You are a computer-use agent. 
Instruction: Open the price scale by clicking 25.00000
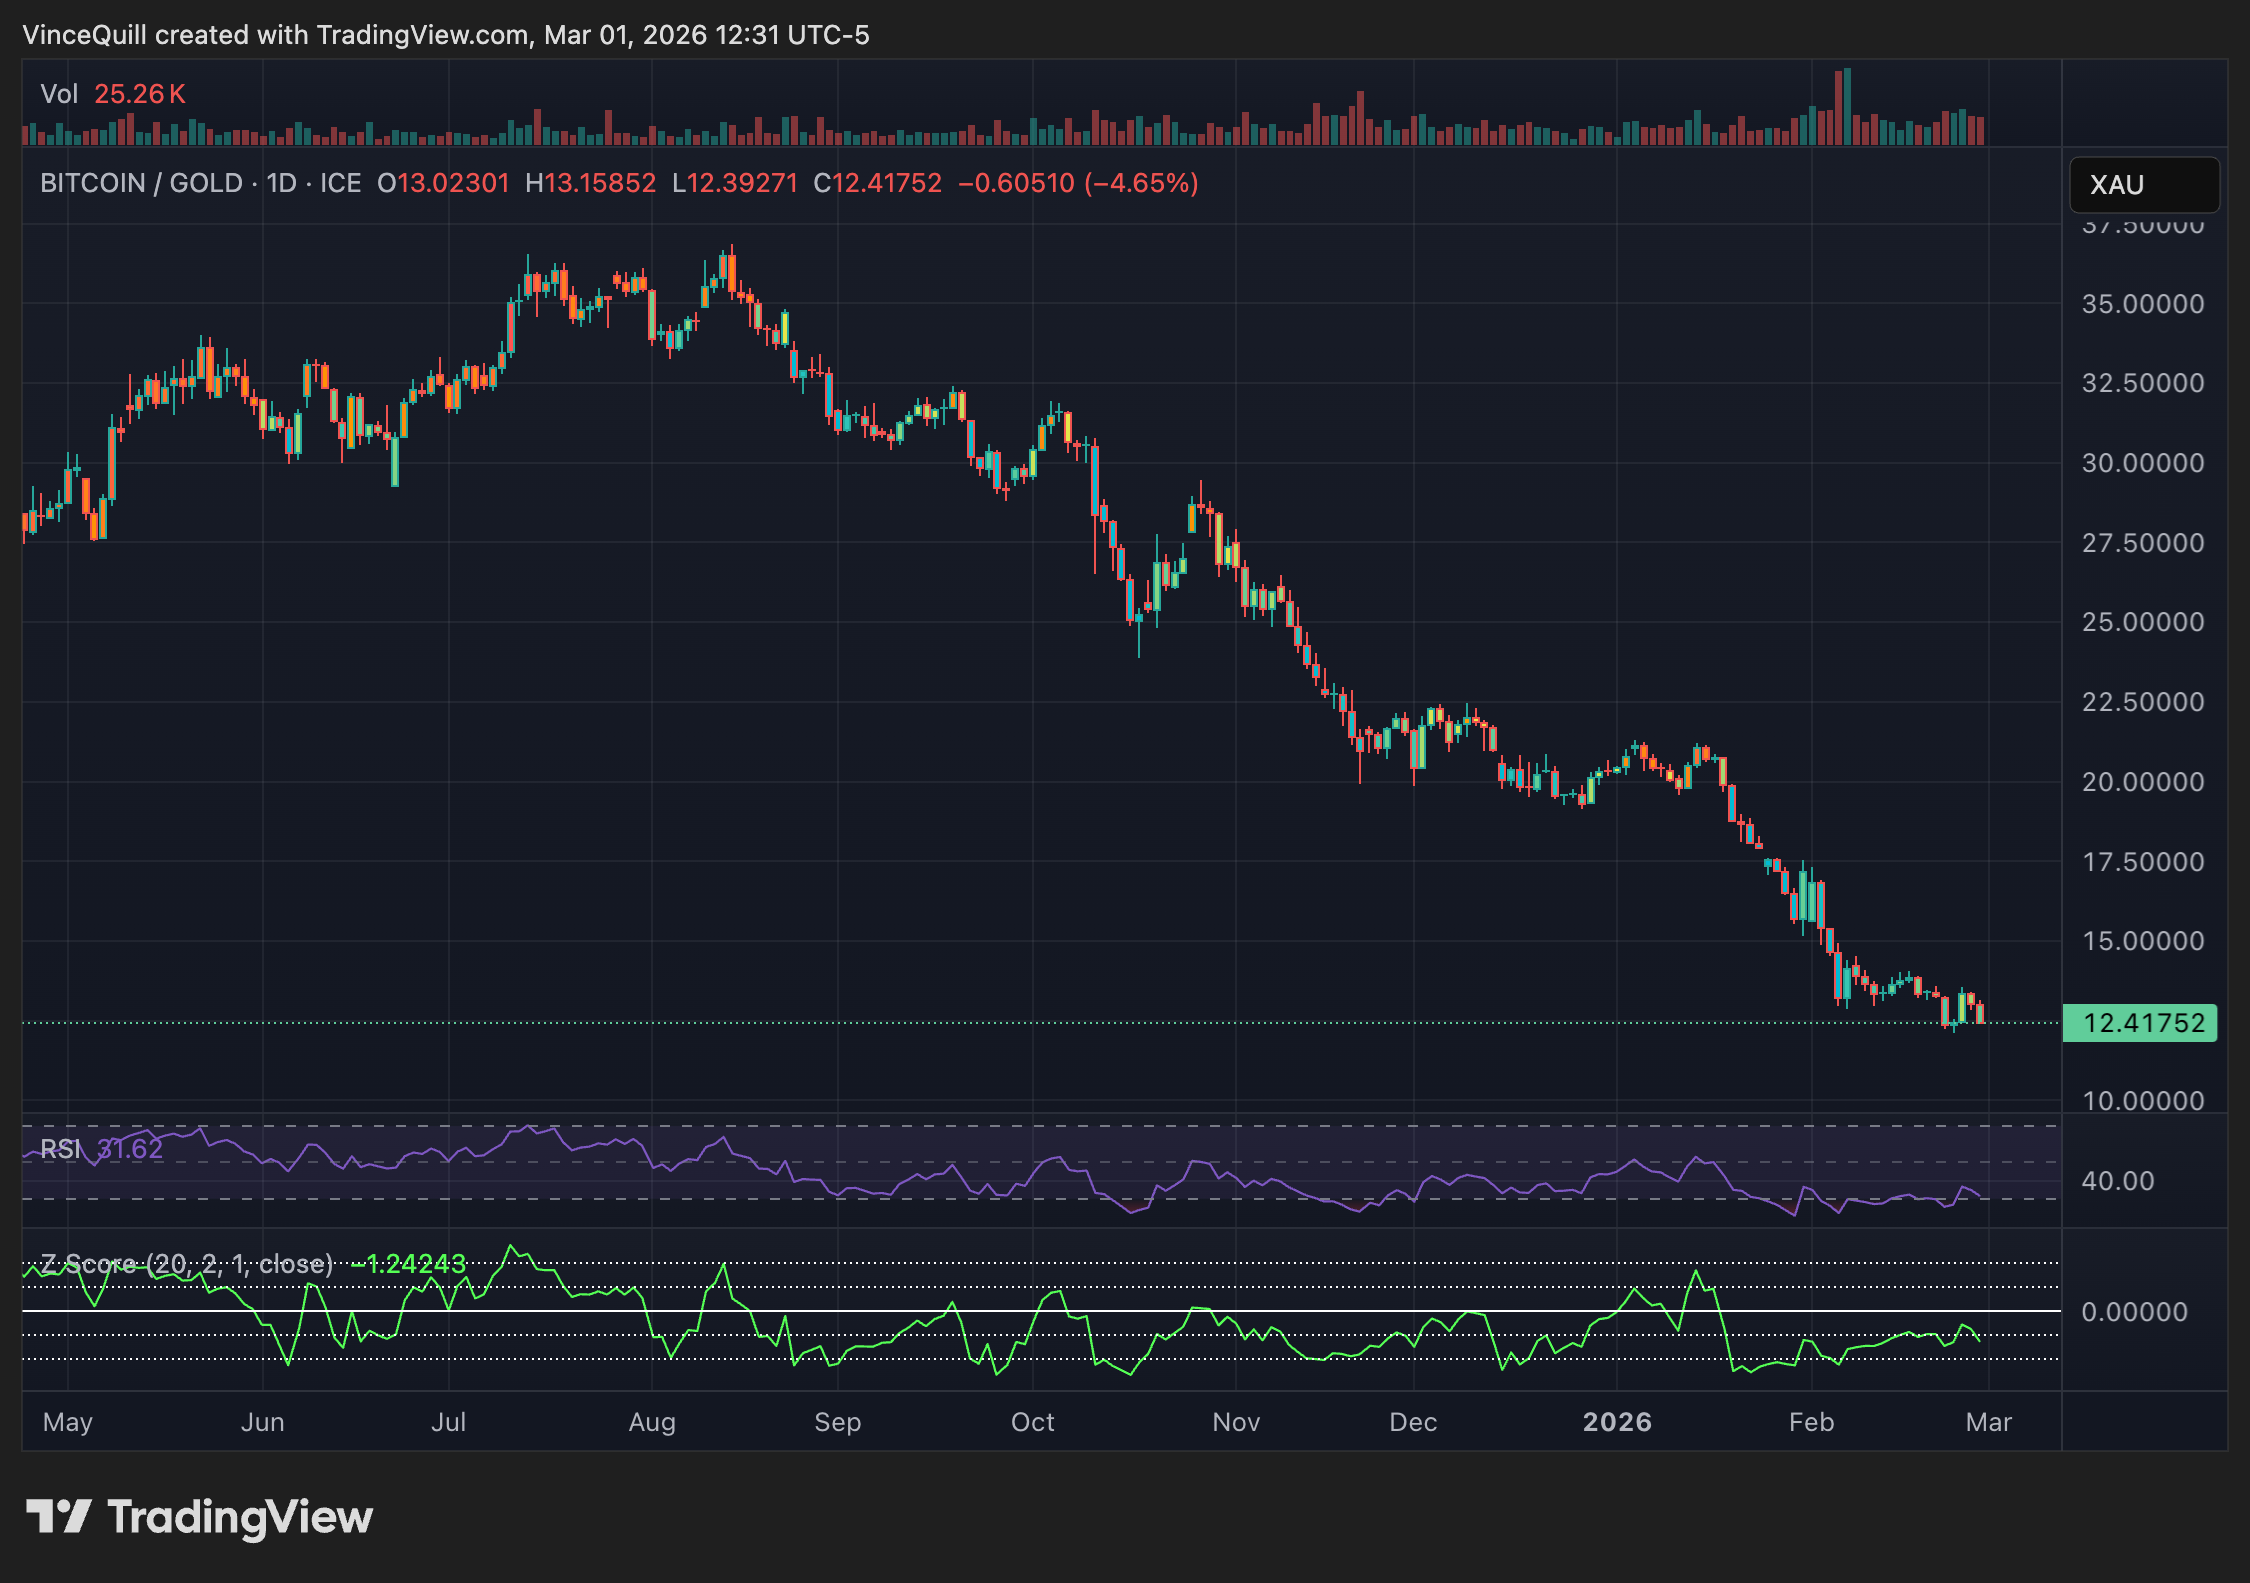(2146, 622)
